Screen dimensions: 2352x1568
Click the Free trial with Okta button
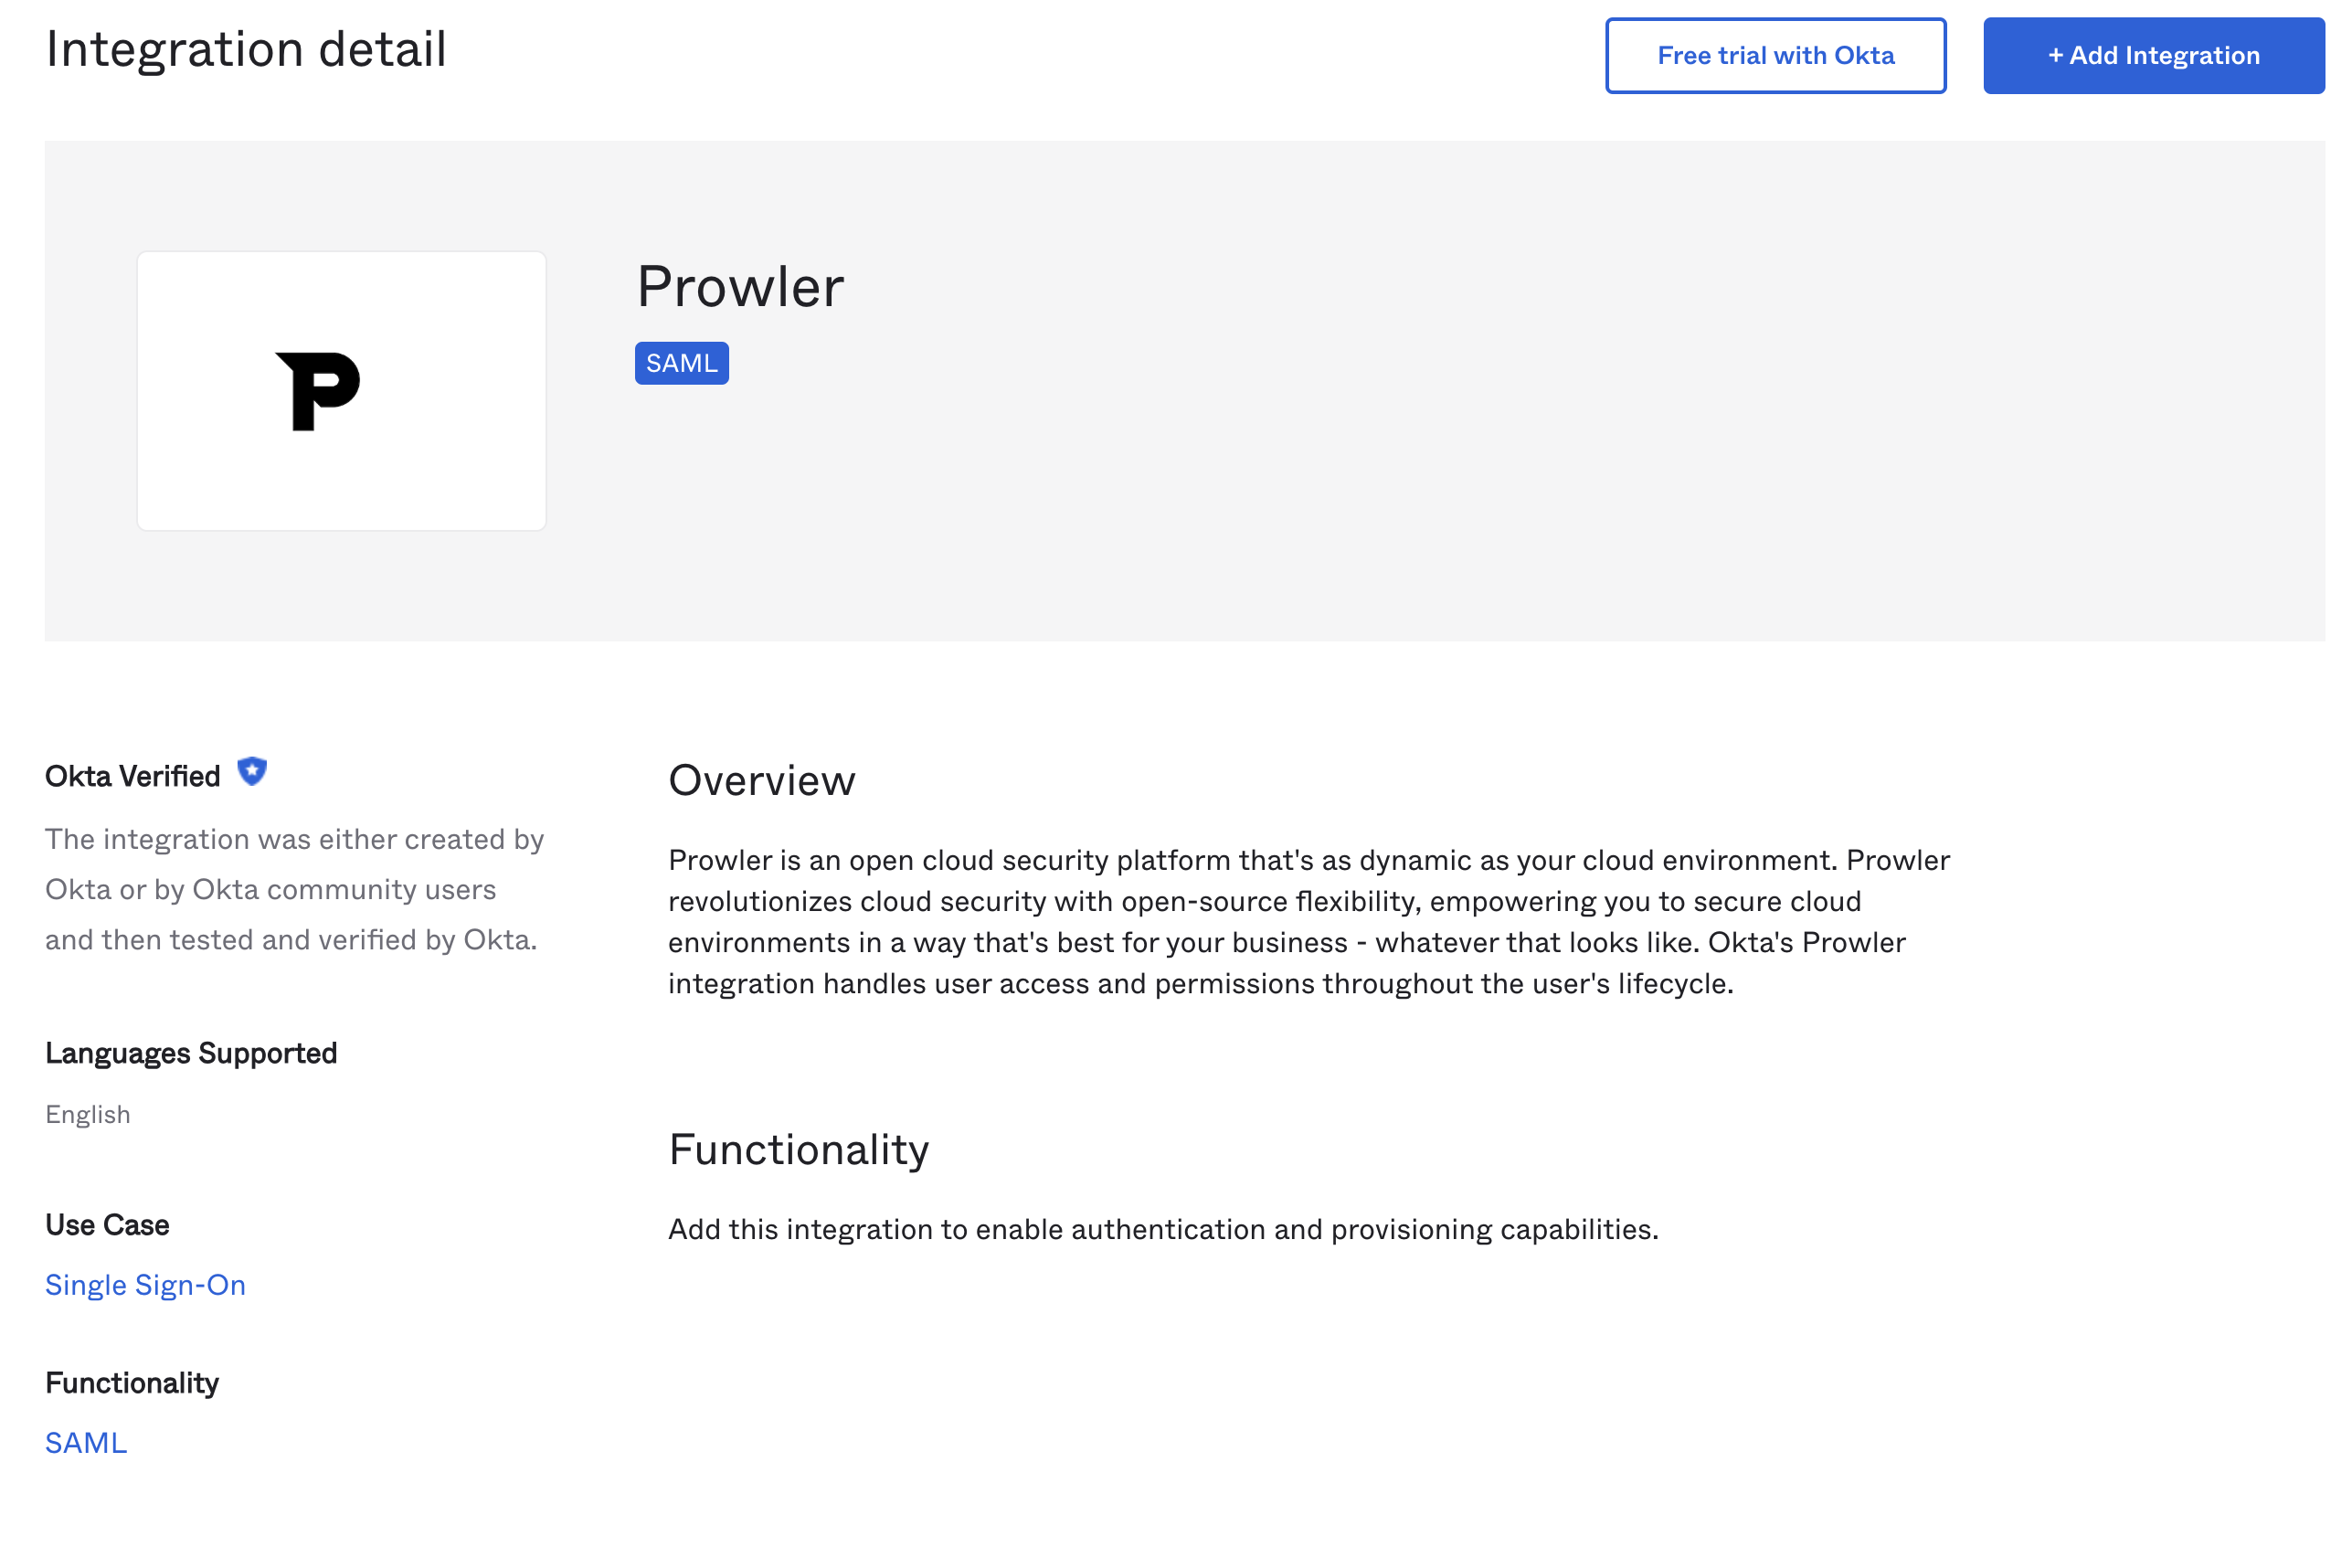coord(1775,55)
